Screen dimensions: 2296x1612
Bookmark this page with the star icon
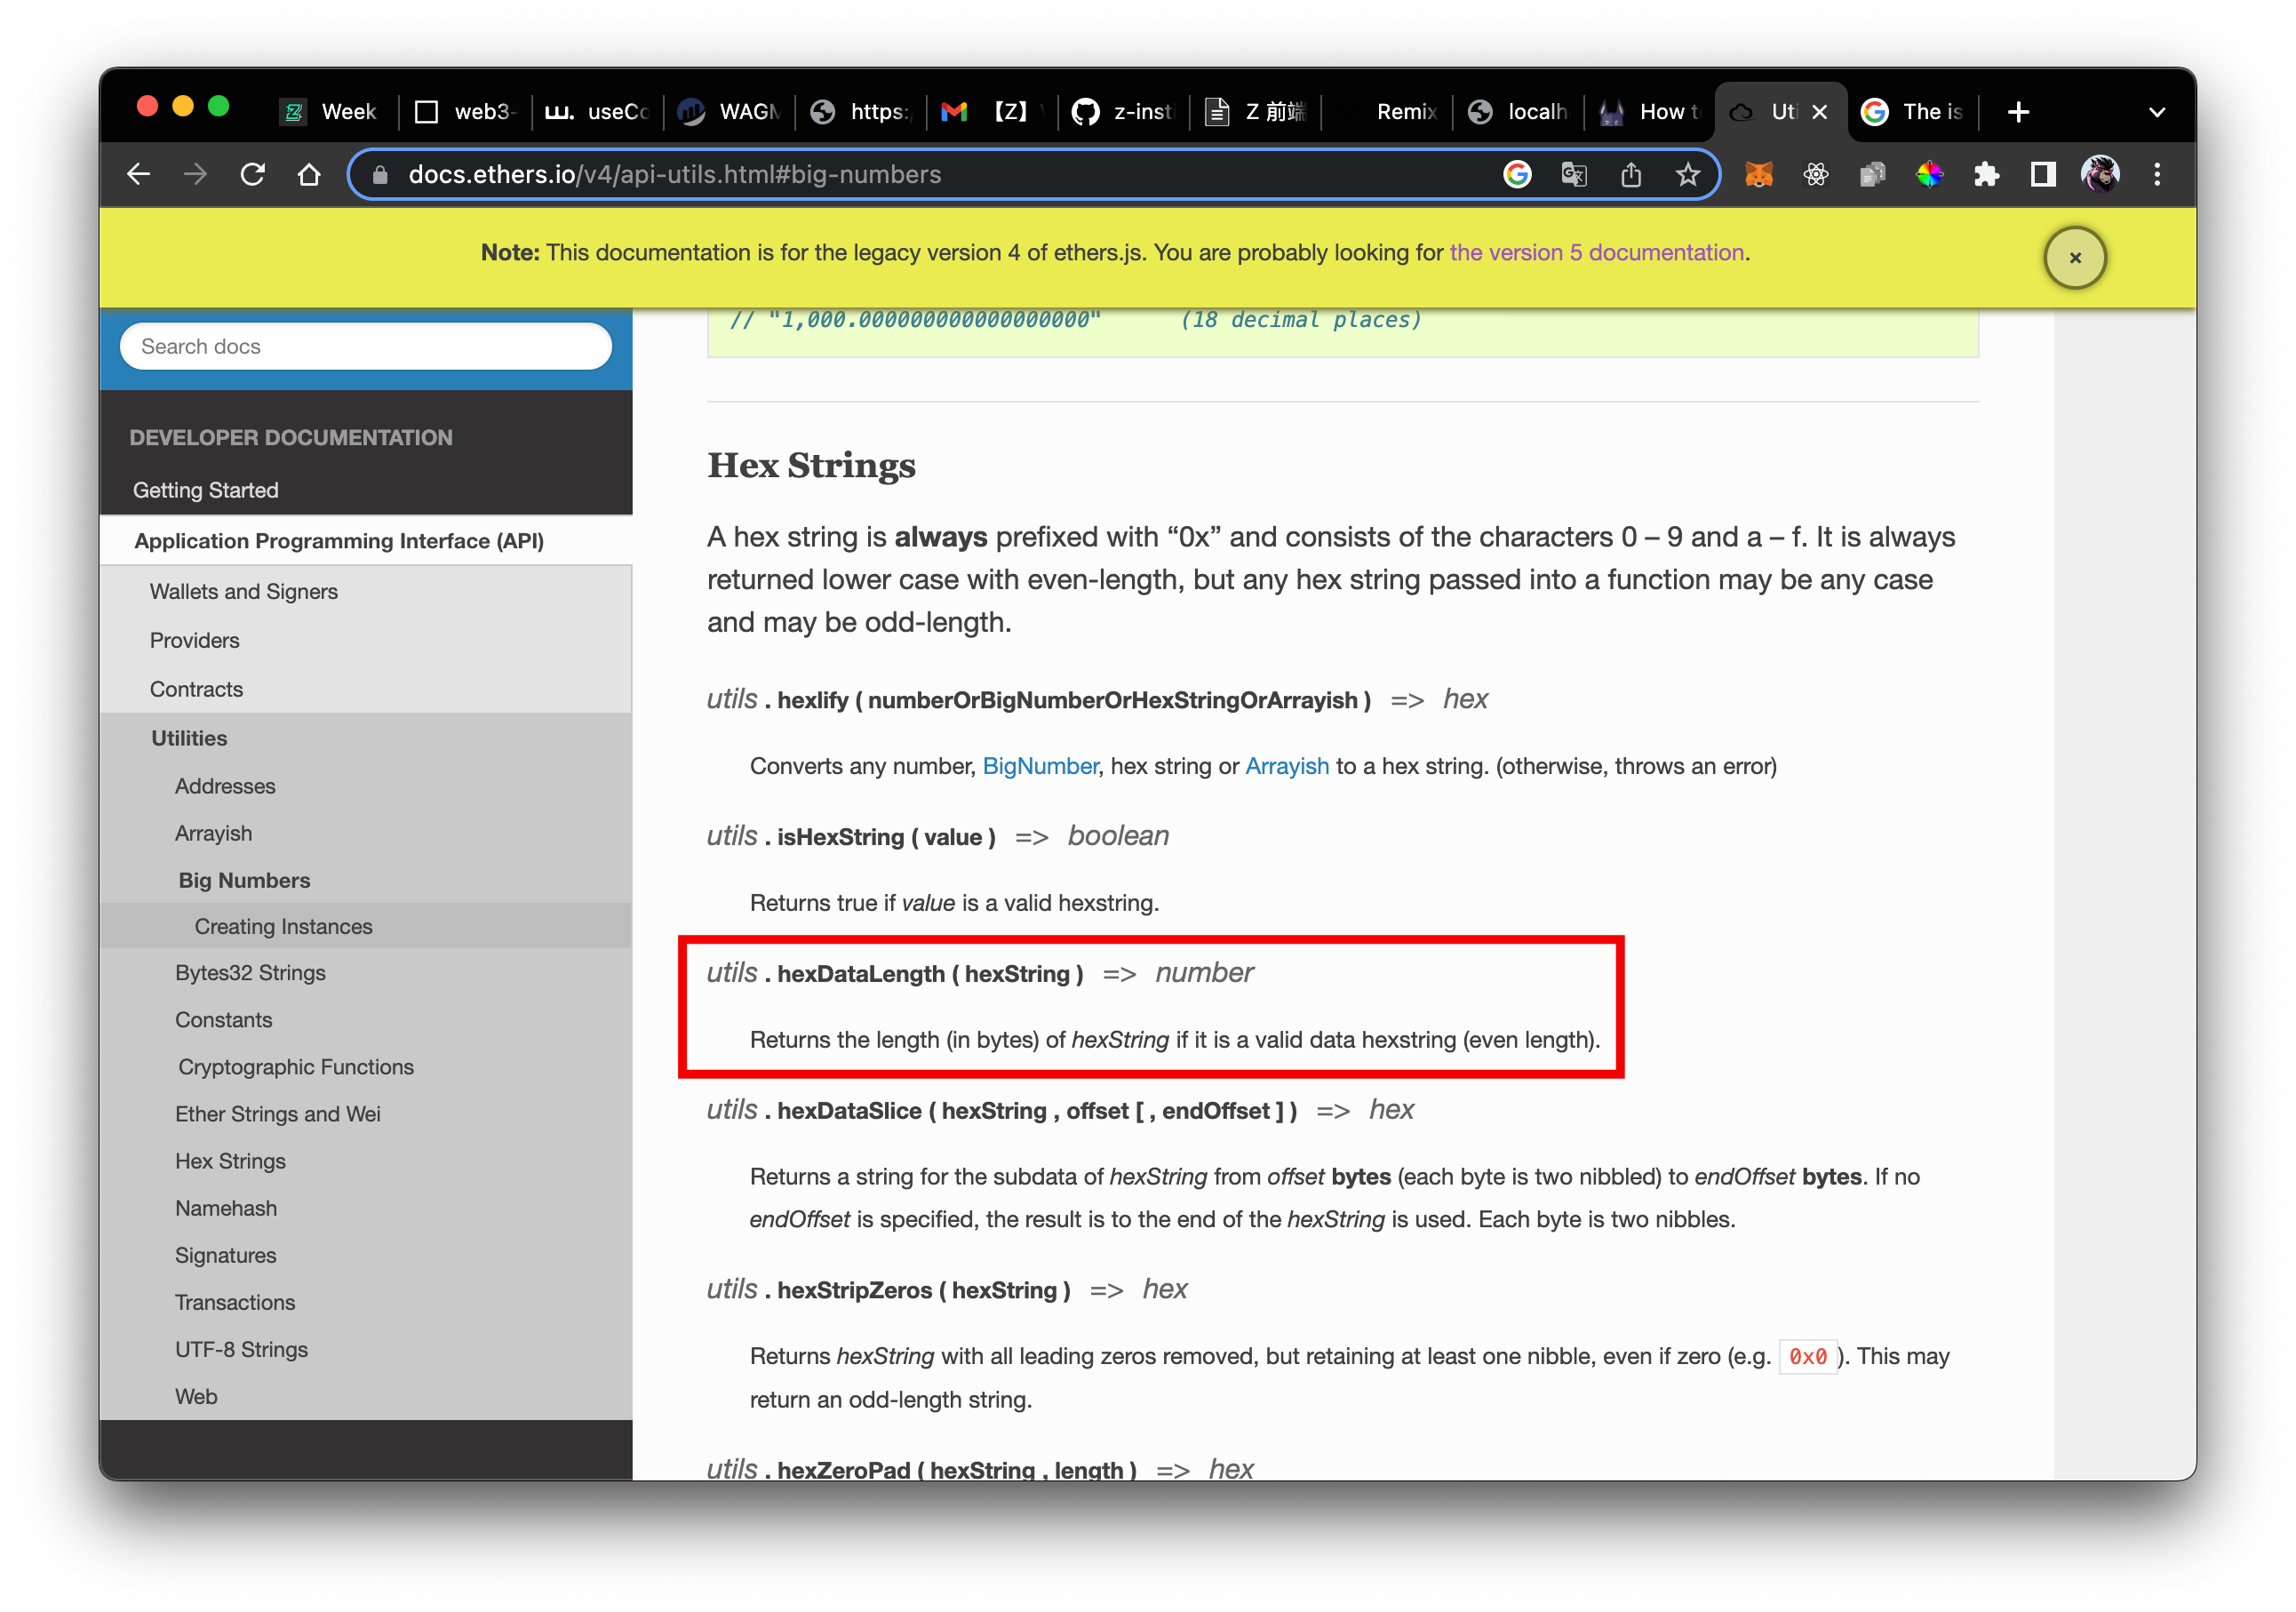click(x=1687, y=175)
